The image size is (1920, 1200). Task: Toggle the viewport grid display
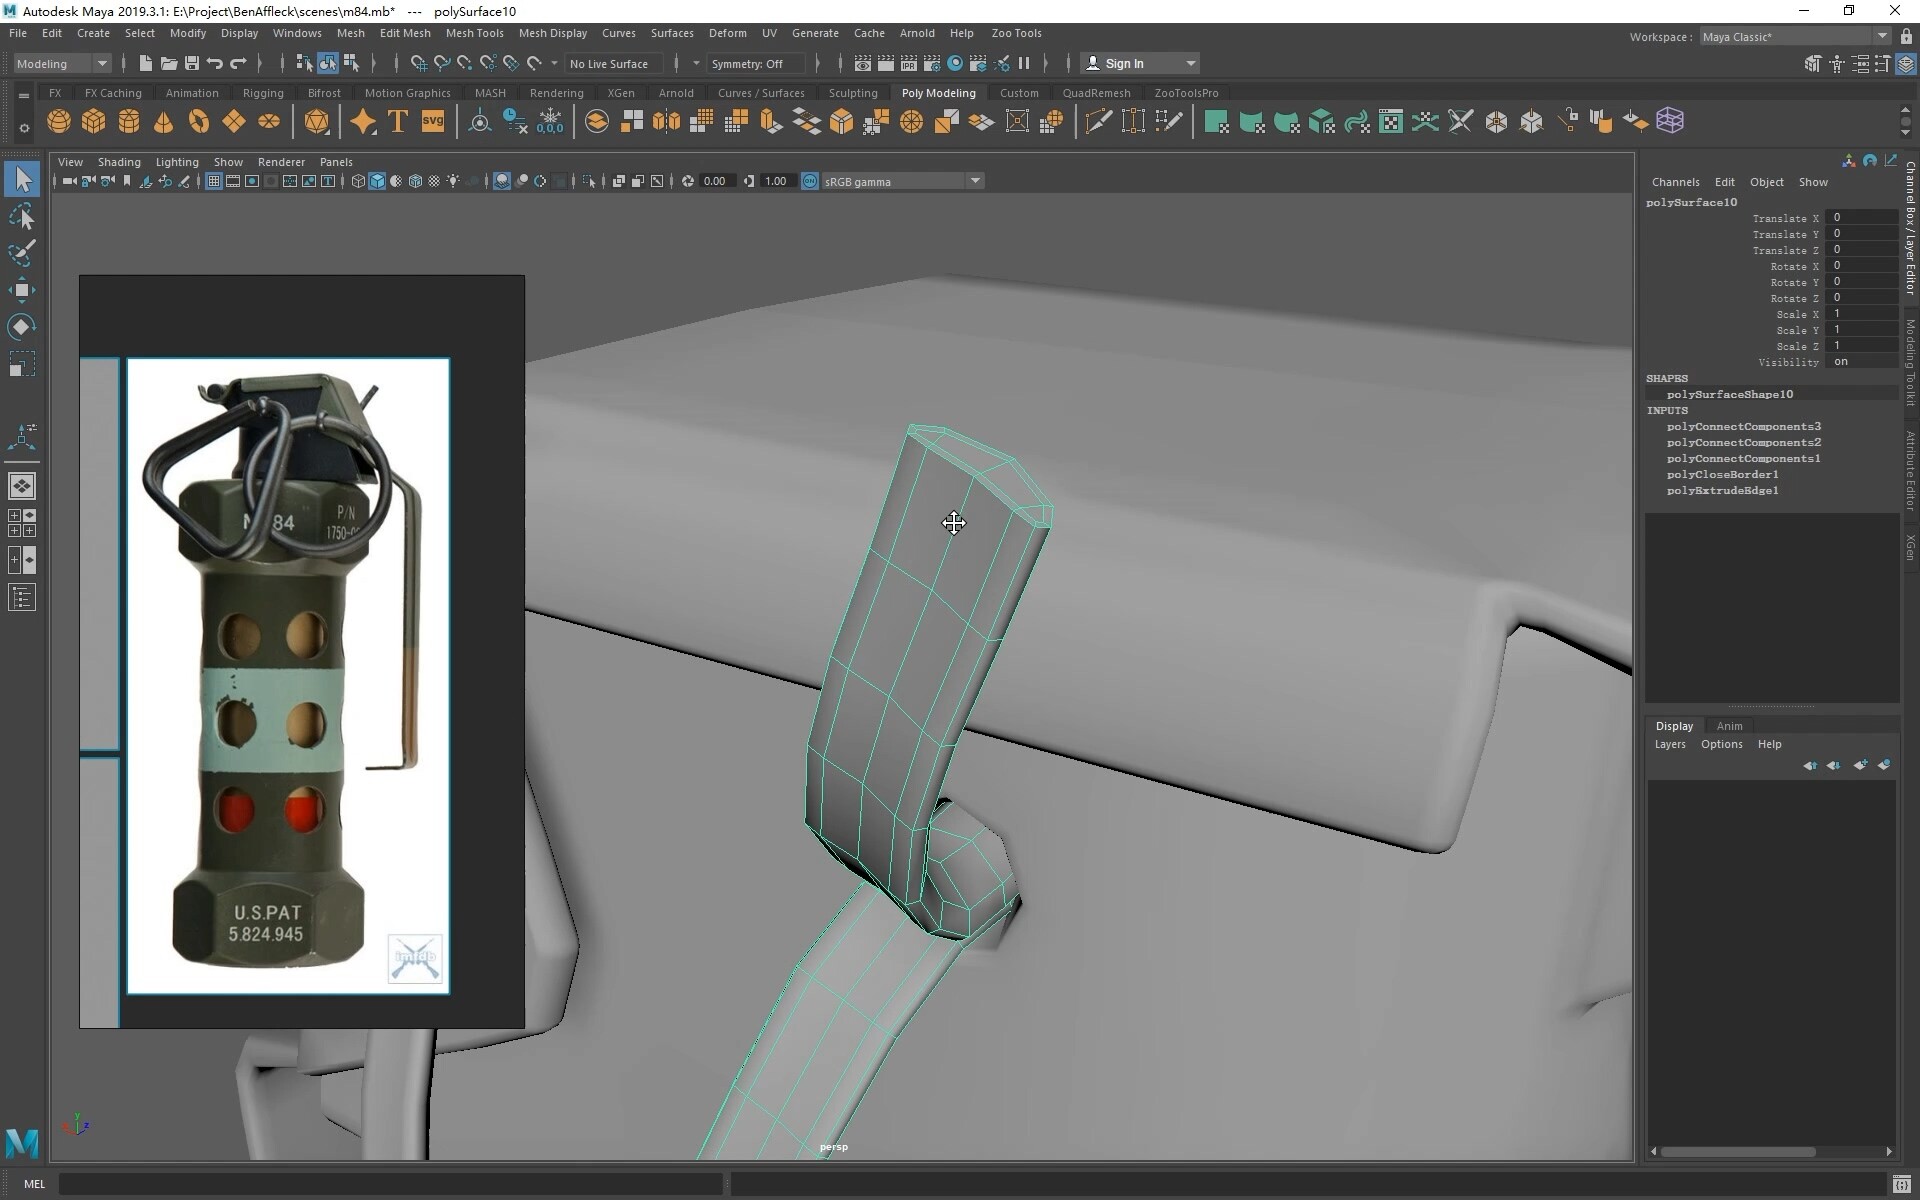213,181
